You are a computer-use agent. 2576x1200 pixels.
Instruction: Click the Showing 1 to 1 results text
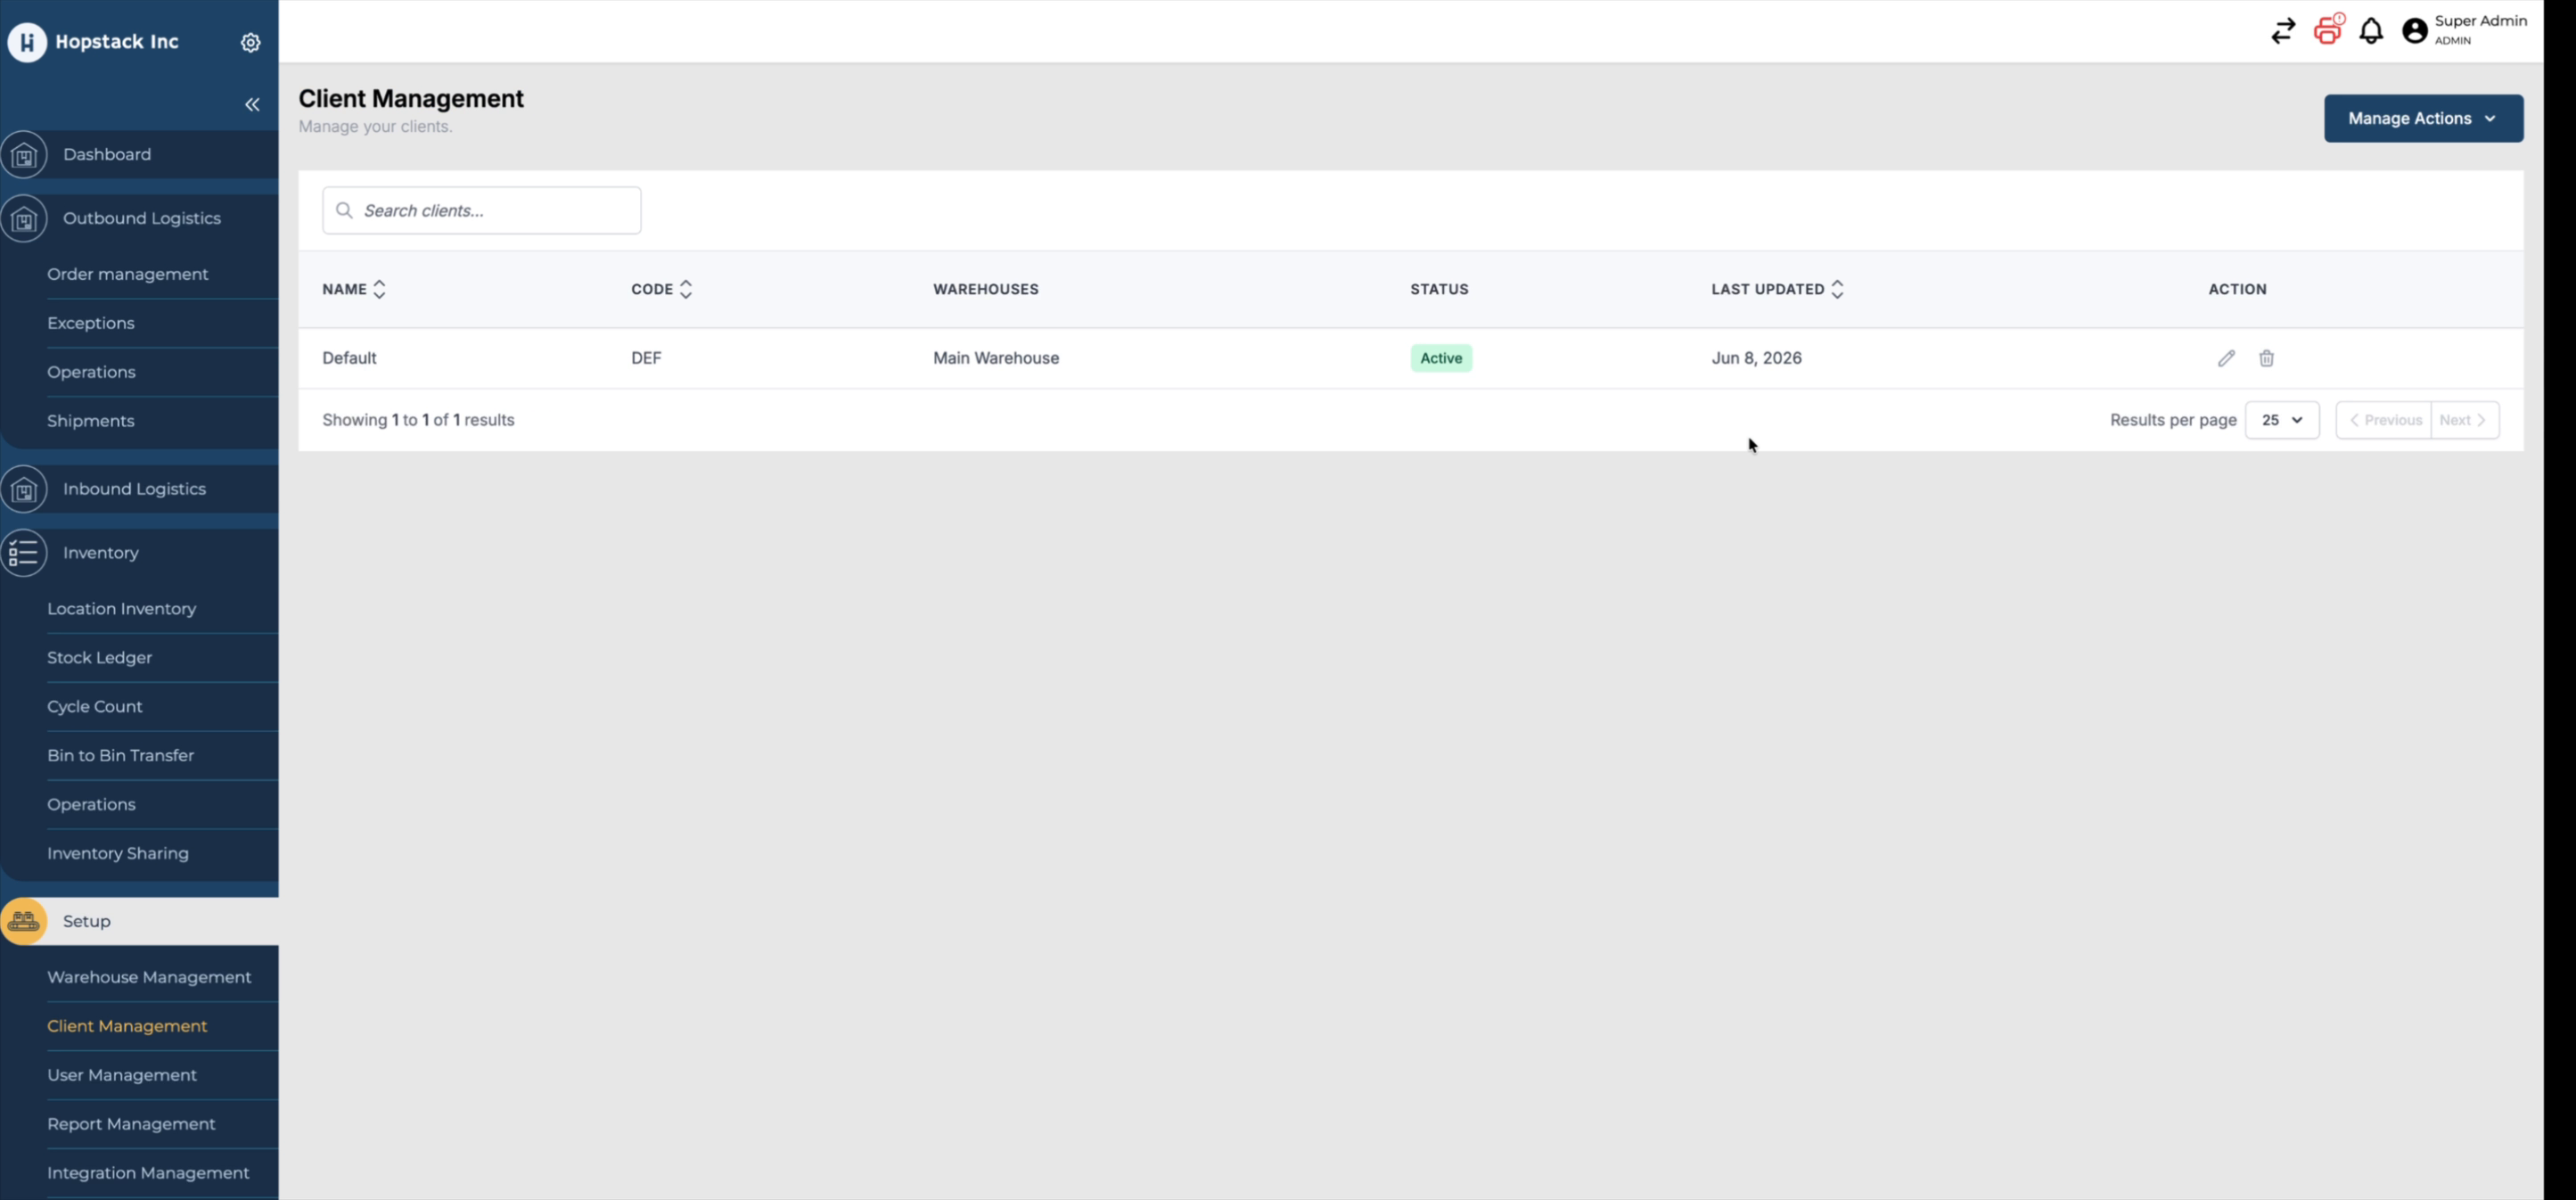(418, 420)
